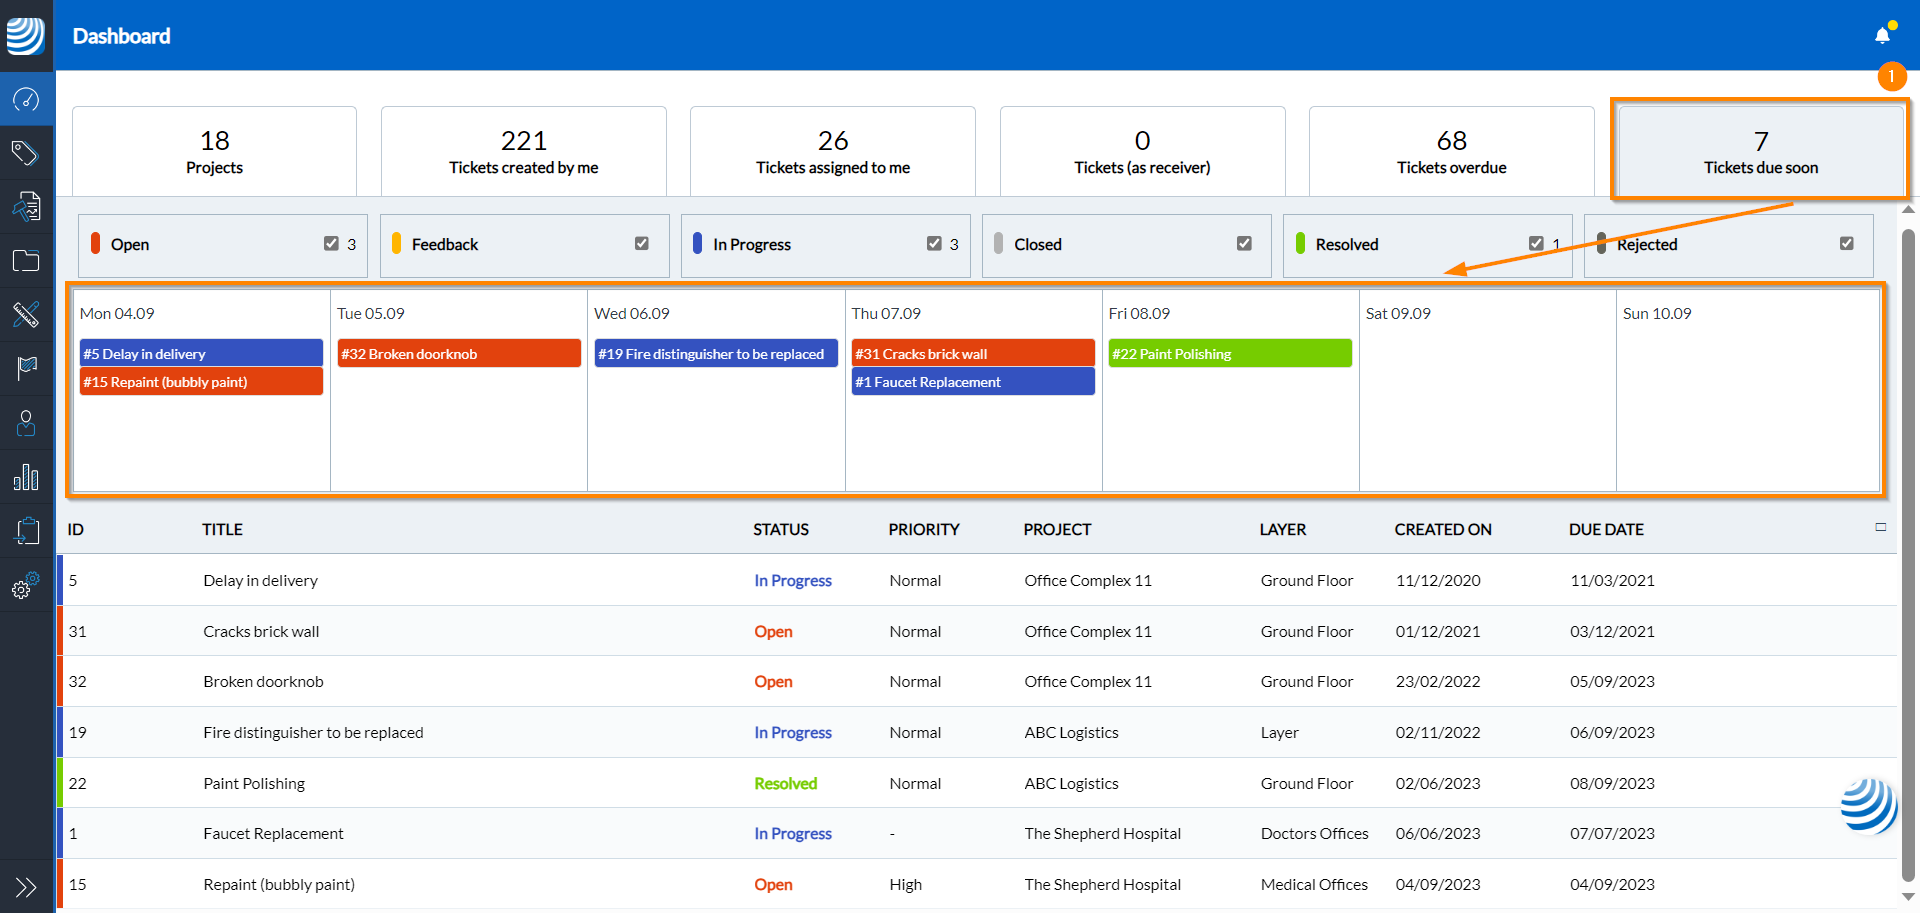Open the dashboard gauge icon in sidebar
Screen dimensions: 1920x913
(26, 99)
